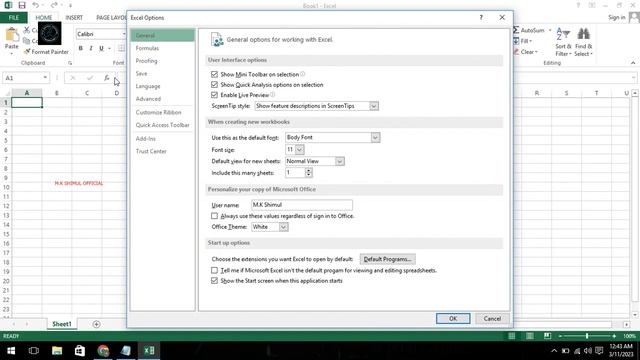Click the Format Painter tool
Screen dimensions: 640x360
[x=46, y=52]
